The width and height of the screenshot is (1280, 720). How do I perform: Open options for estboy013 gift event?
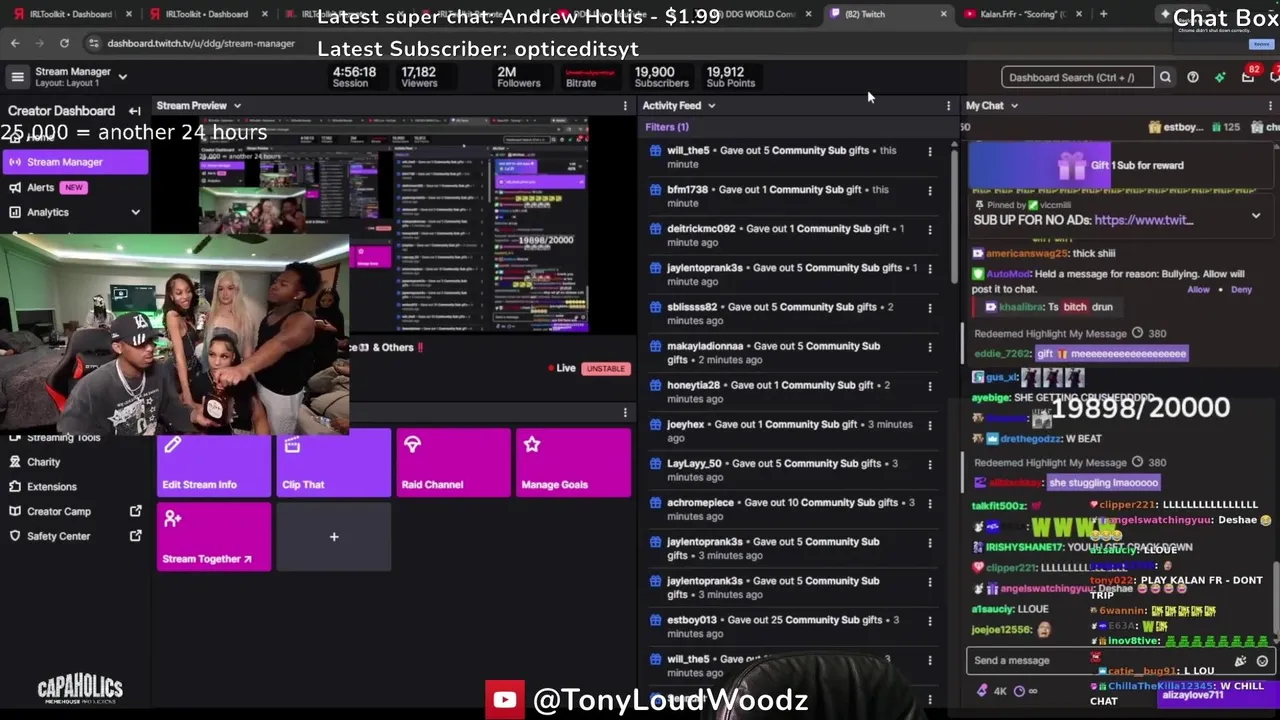pyautogui.click(x=930, y=621)
